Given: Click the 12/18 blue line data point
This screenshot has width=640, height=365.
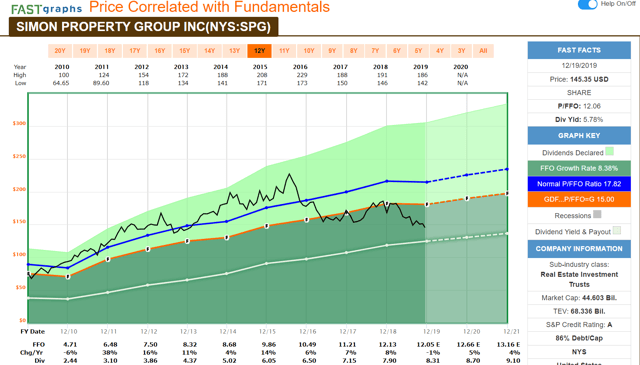Looking at the screenshot, I should click(x=387, y=181).
